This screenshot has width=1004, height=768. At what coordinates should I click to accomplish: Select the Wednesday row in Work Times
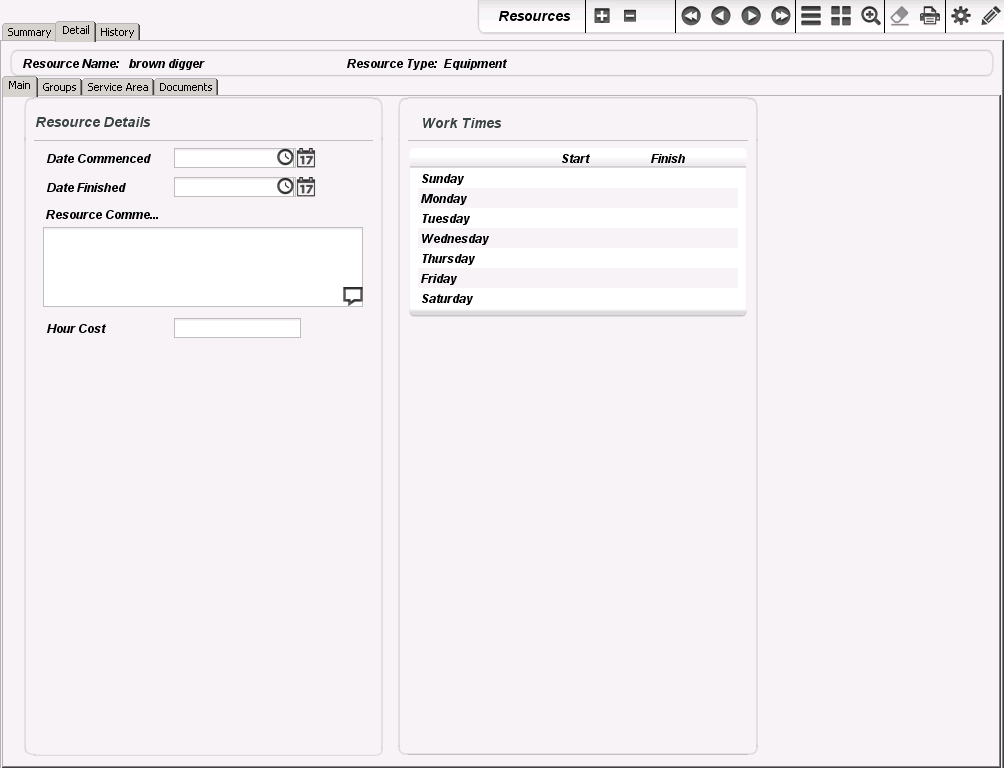[x=577, y=239]
